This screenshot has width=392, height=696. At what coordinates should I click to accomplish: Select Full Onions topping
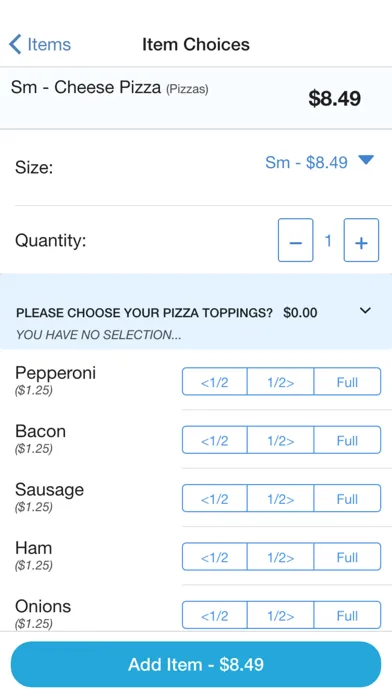pyautogui.click(x=347, y=615)
